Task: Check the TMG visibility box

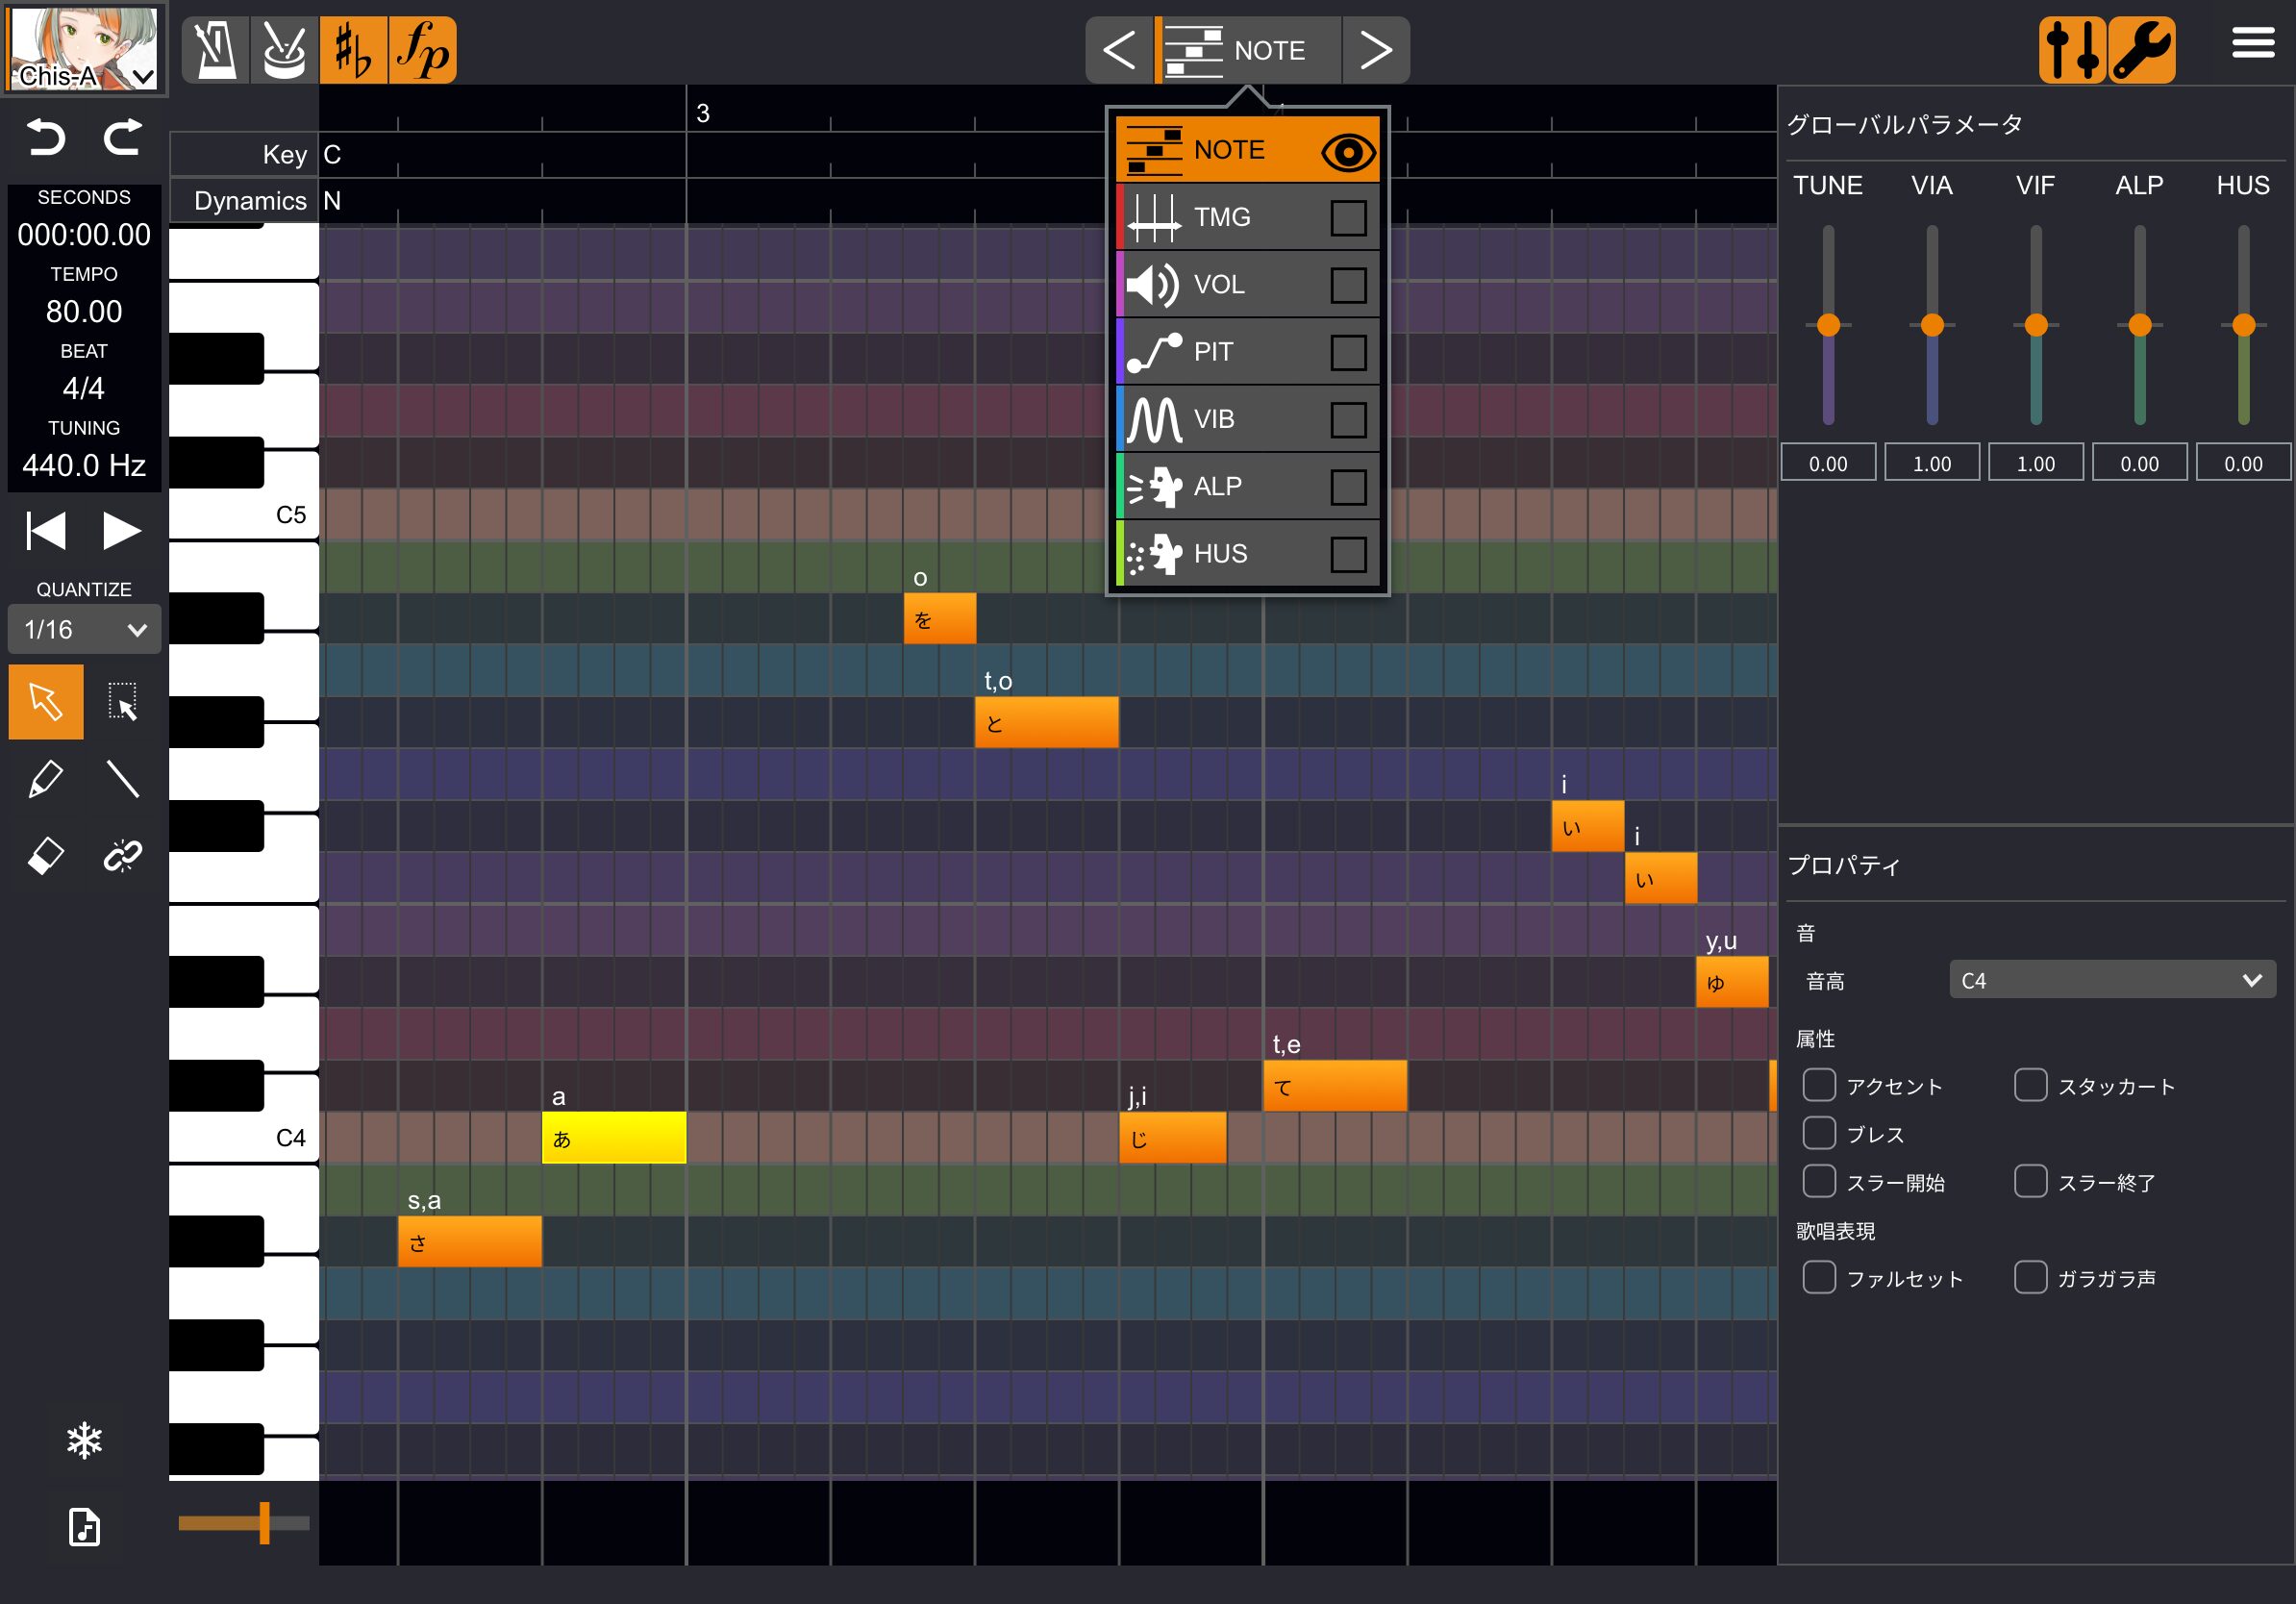Action: click(1348, 218)
